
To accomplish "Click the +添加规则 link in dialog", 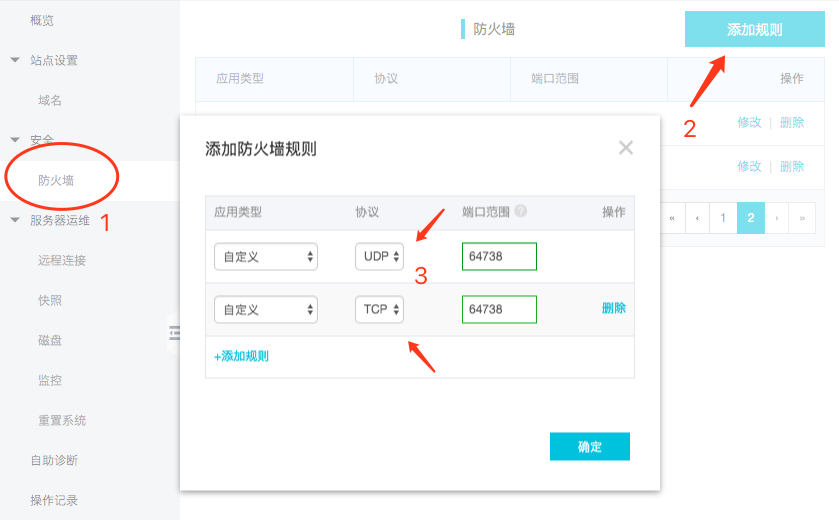I will (241, 356).
